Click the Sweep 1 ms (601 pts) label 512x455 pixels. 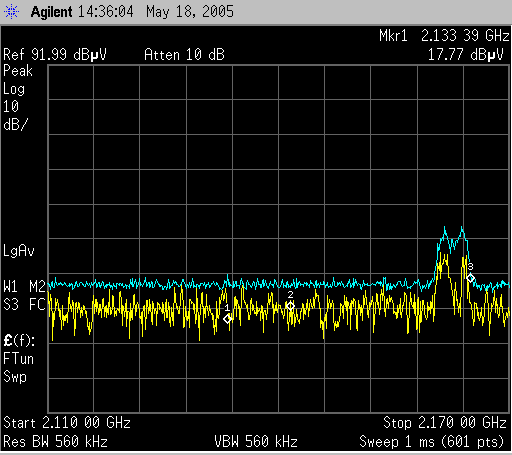432,442
